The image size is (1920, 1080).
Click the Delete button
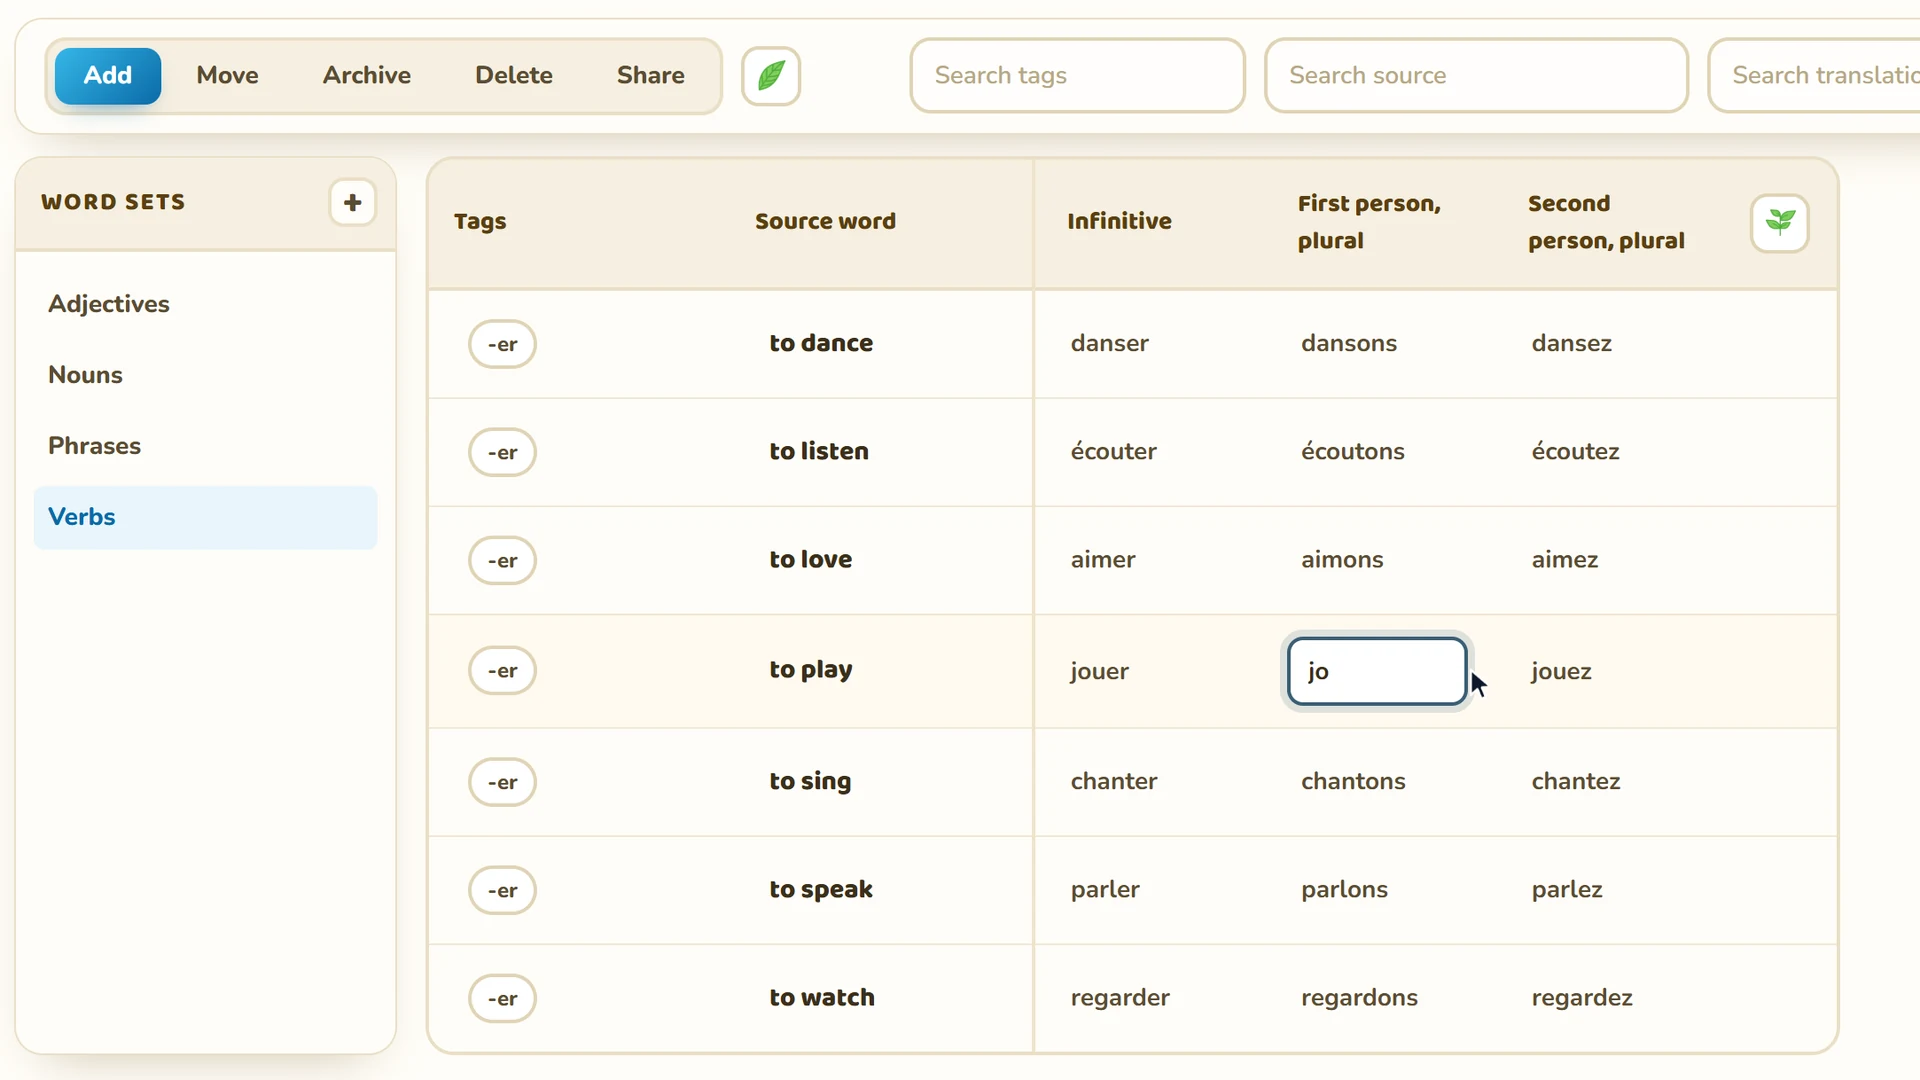click(x=514, y=76)
